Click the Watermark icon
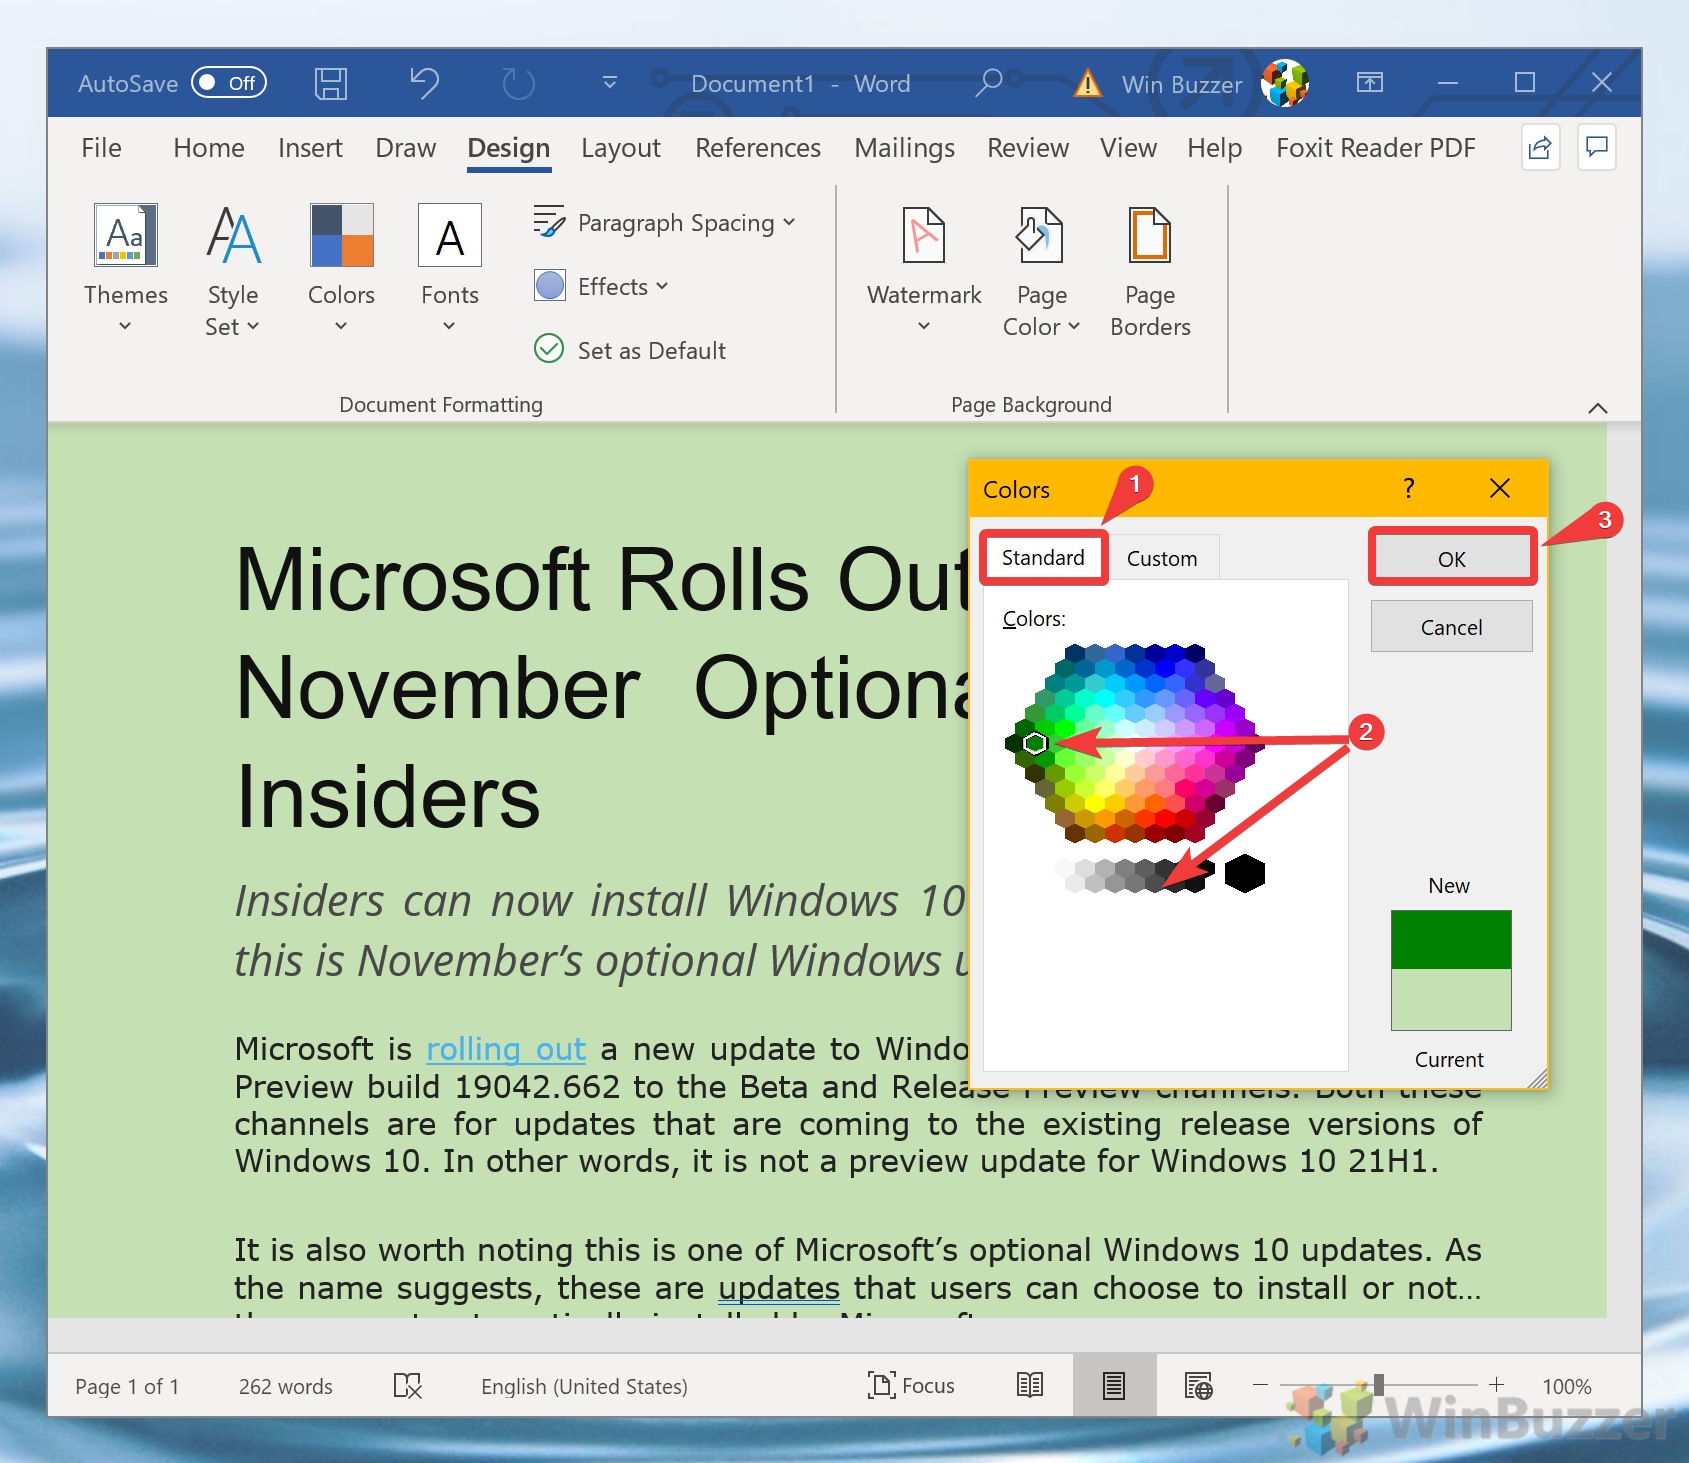The image size is (1689, 1463). [924, 235]
